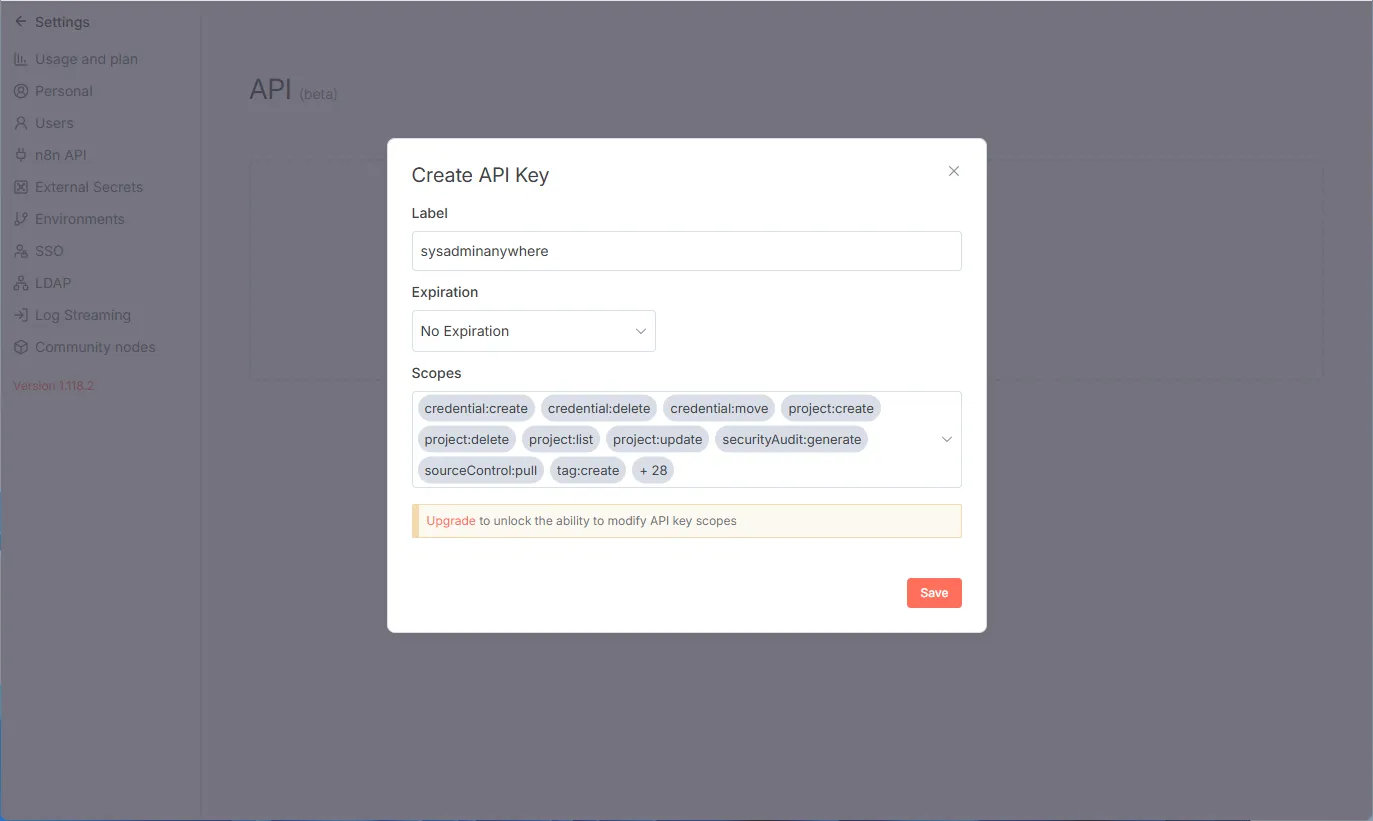
Task: Select the credential:create scope tag
Action: tap(476, 407)
